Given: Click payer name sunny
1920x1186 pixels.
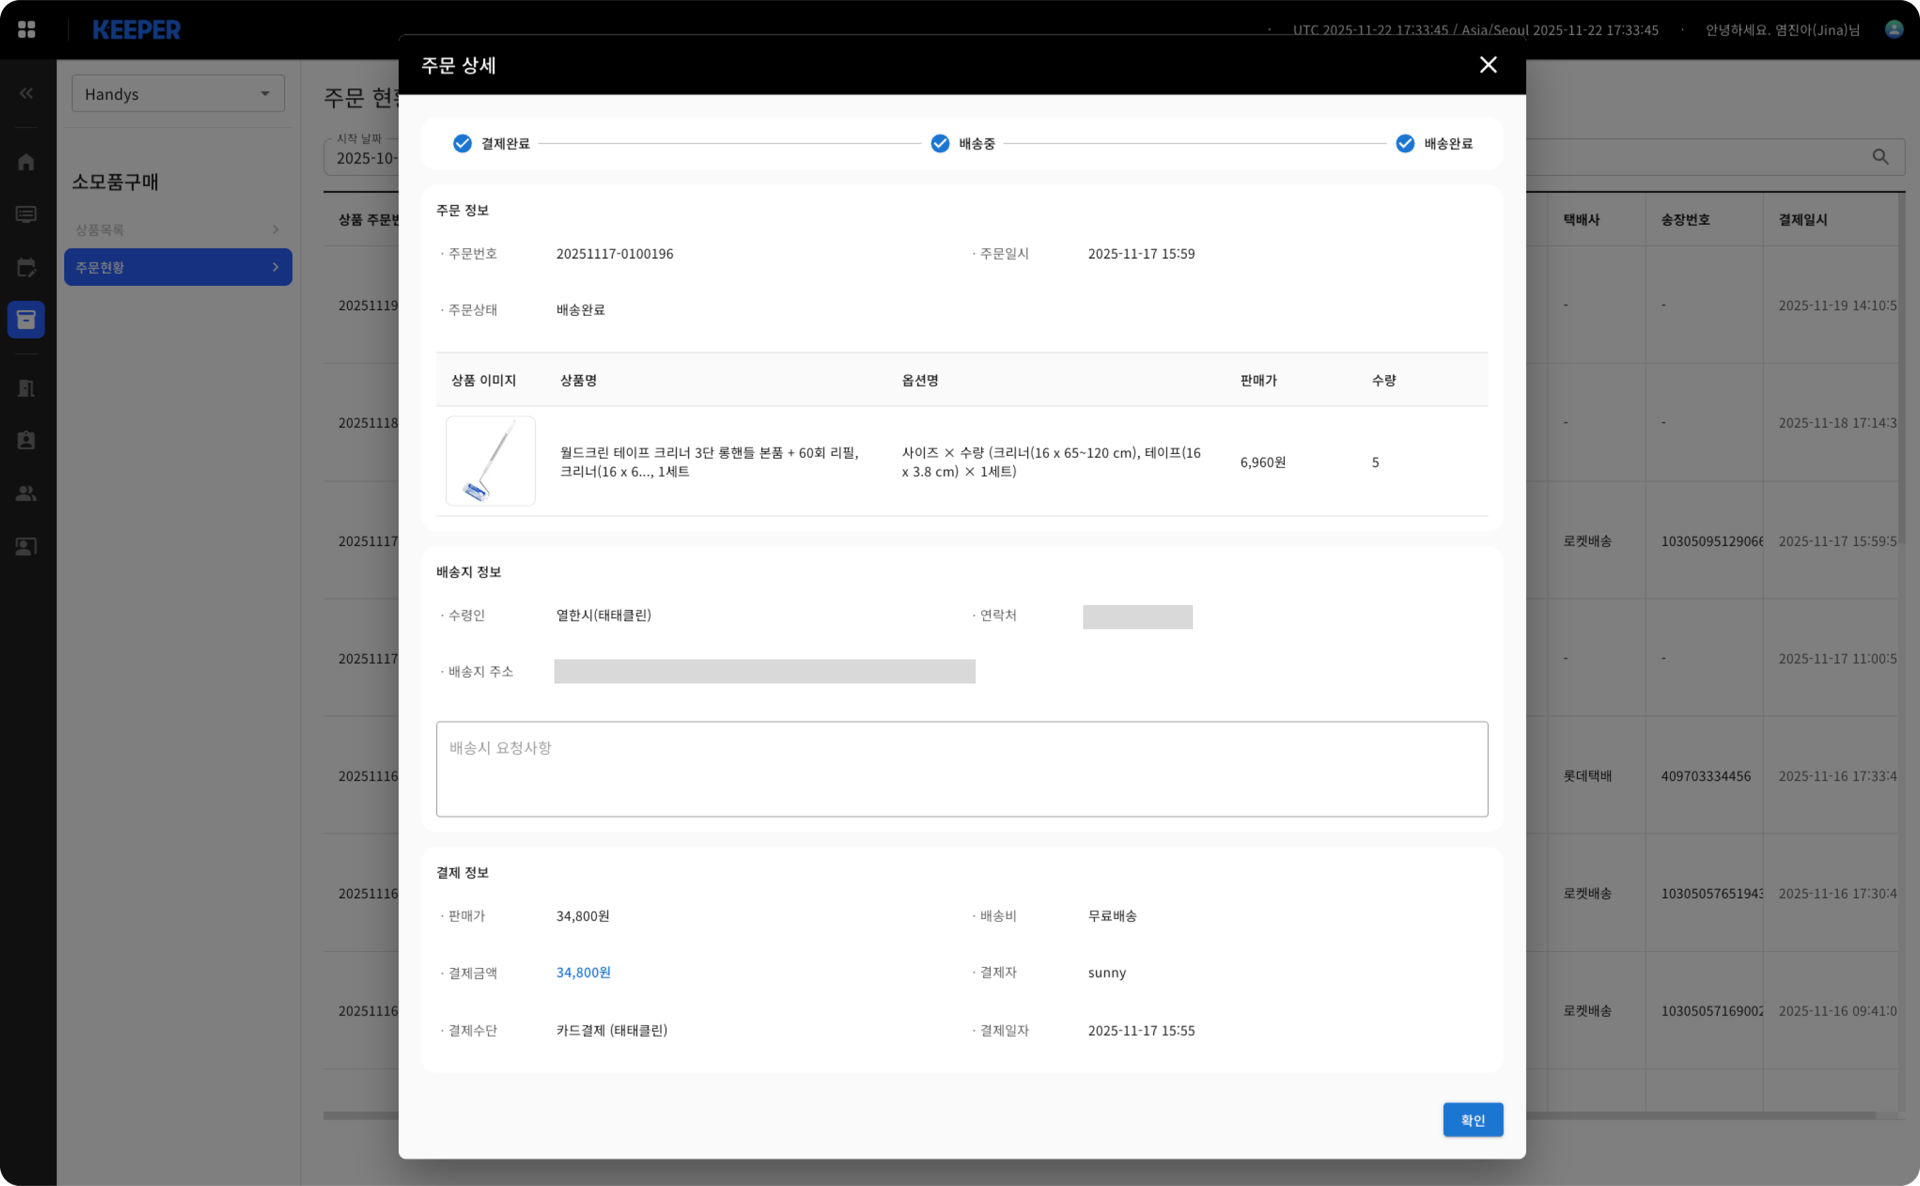Looking at the screenshot, I should click(1106, 972).
